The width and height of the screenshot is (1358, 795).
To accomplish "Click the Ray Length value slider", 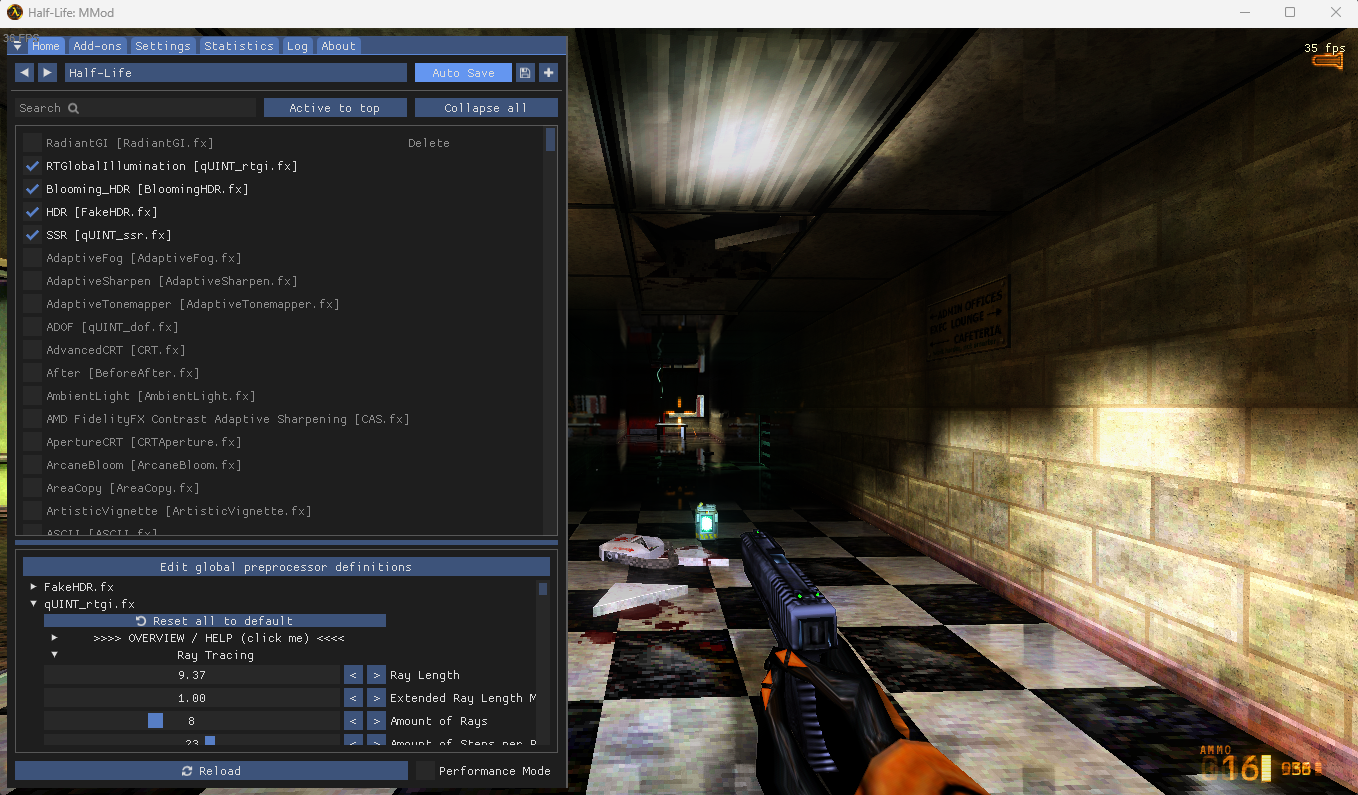I will pyautogui.click(x=192, y=675).
